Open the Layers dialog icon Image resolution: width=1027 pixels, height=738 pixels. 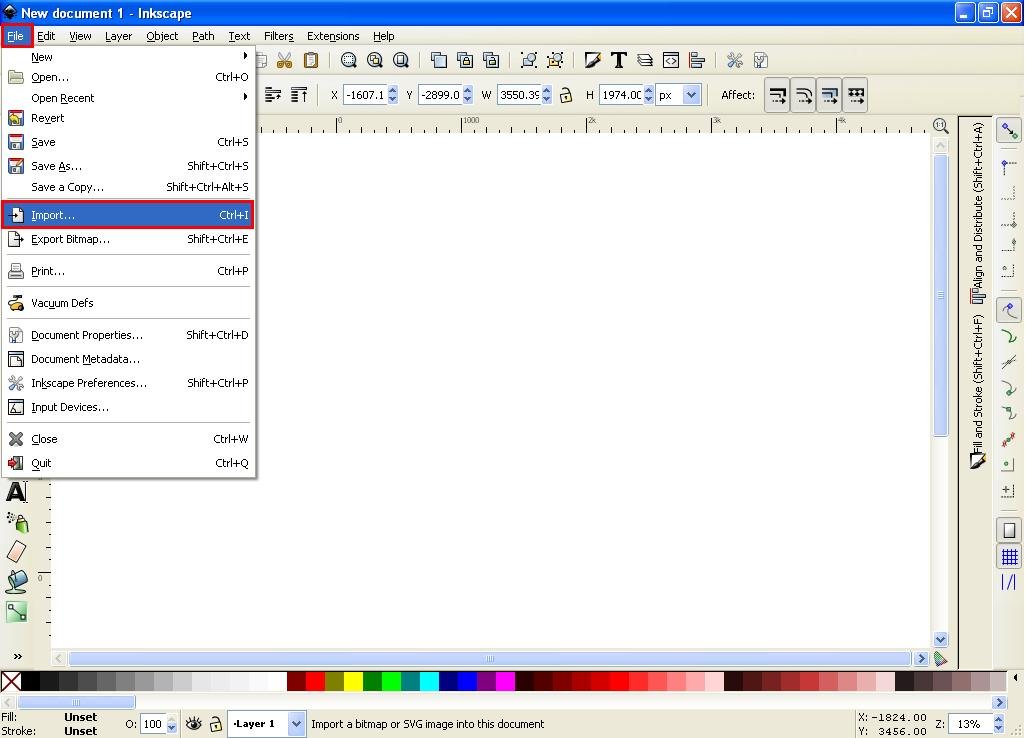tap(645, 61)
